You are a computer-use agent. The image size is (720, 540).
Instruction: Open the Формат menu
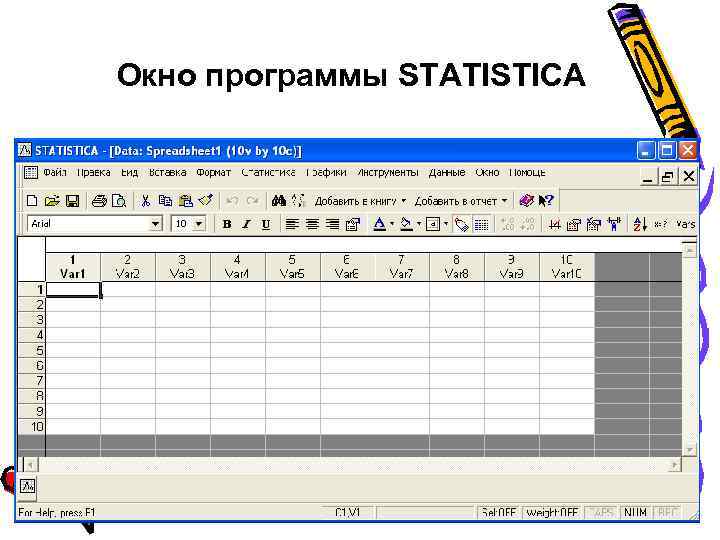214,173
